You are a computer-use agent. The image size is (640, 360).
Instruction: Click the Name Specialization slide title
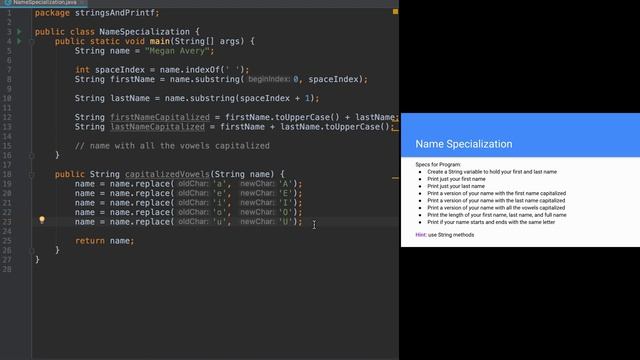coord(464,144)
